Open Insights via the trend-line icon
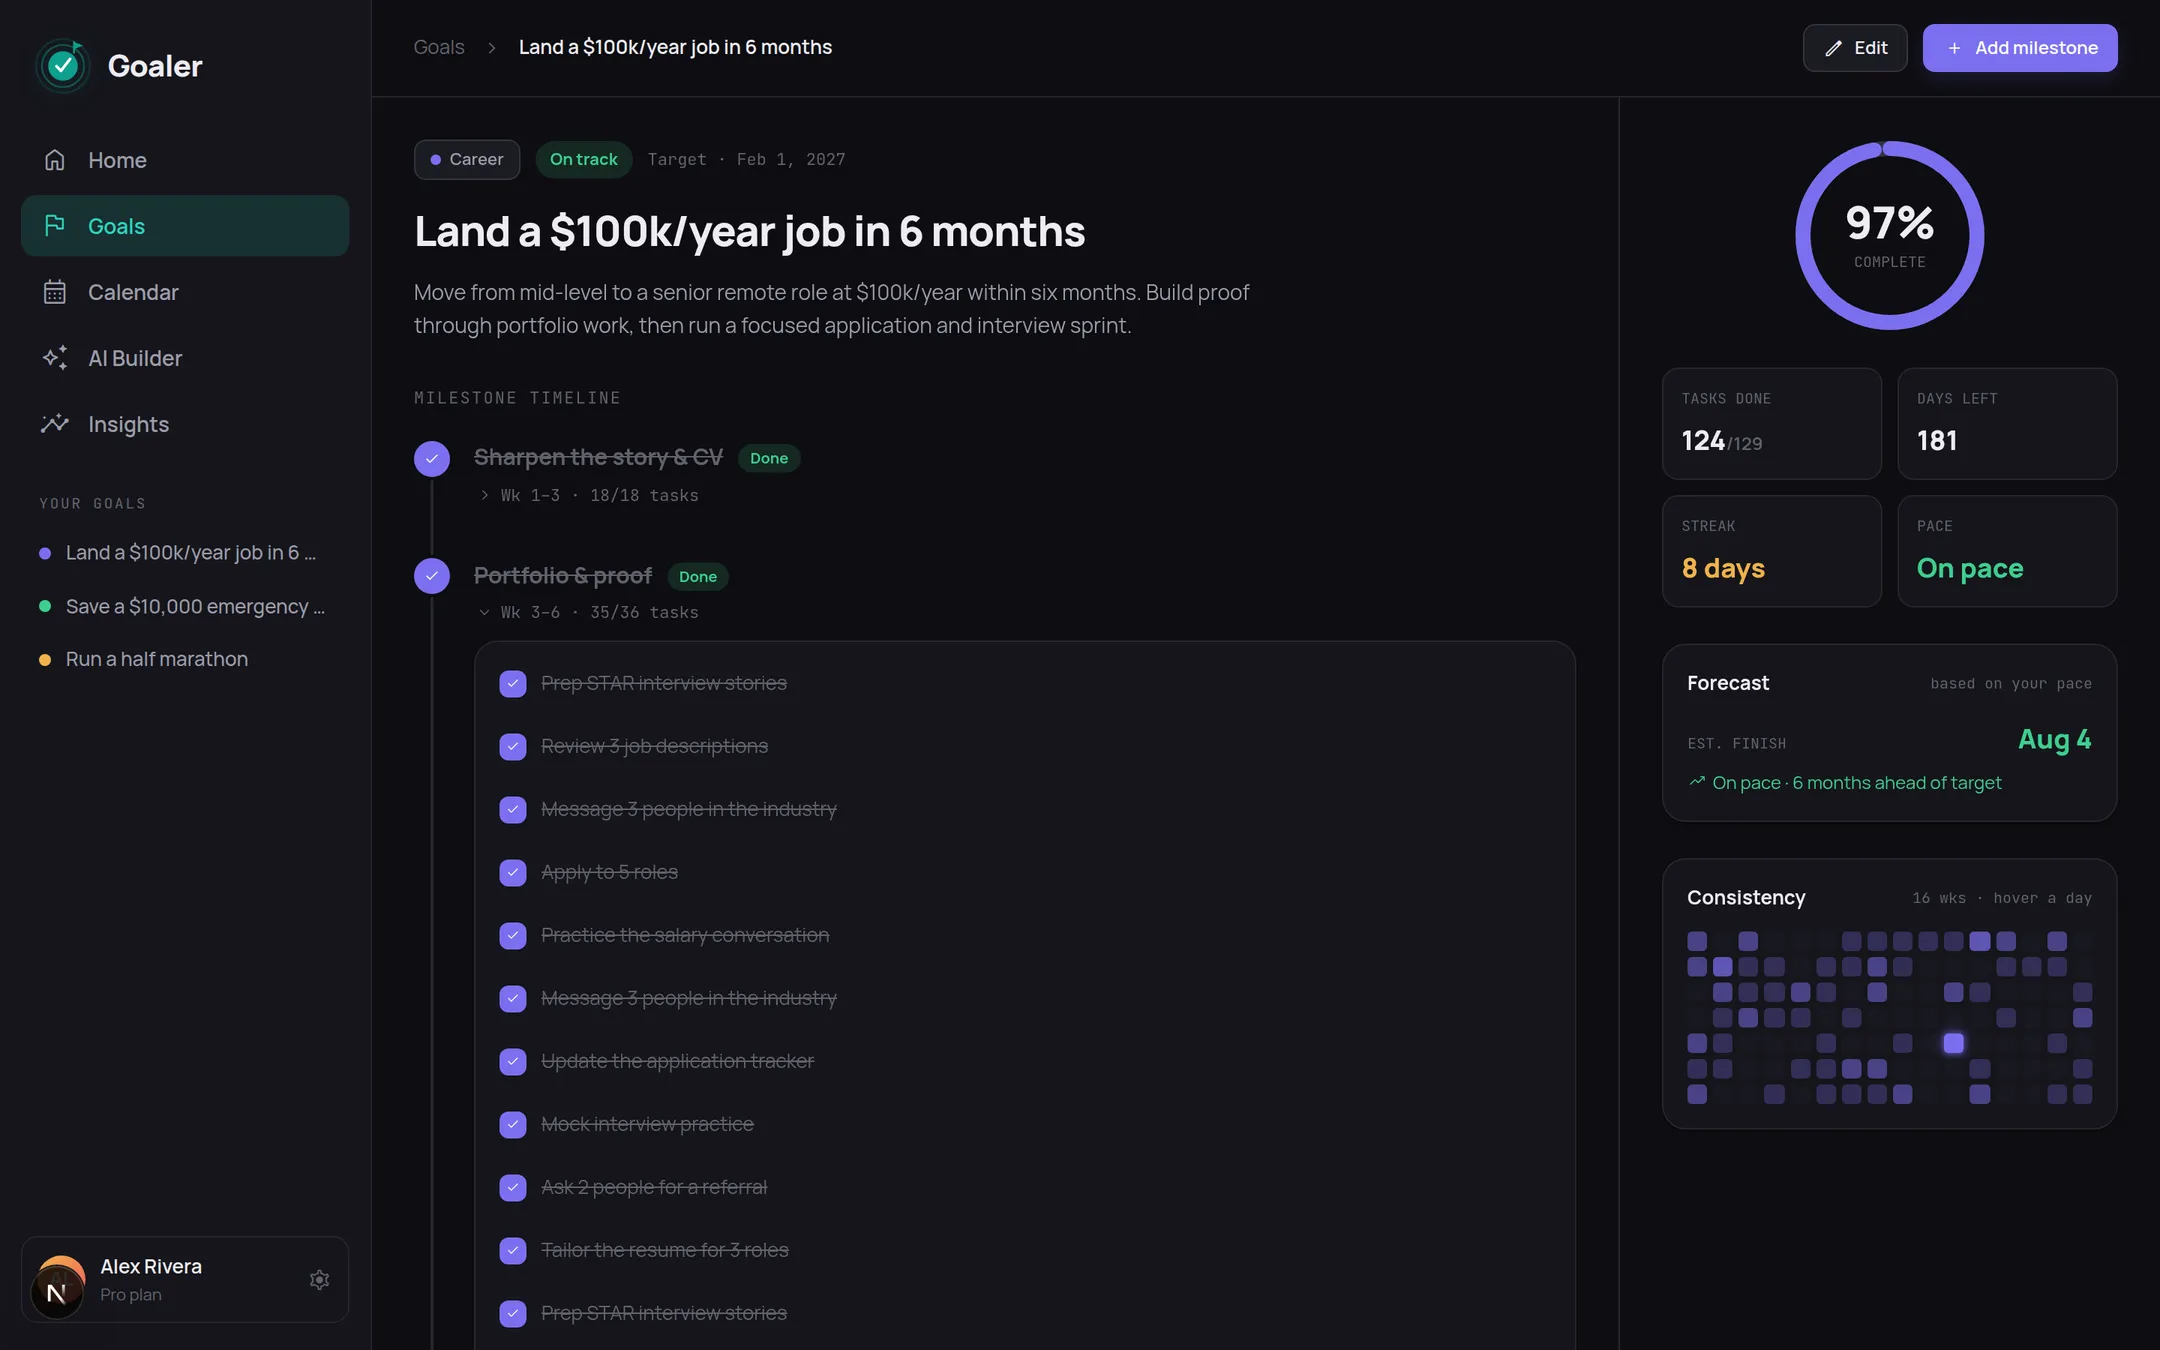This screenshot has height=1350, width=2160. (x=55, y=424)
